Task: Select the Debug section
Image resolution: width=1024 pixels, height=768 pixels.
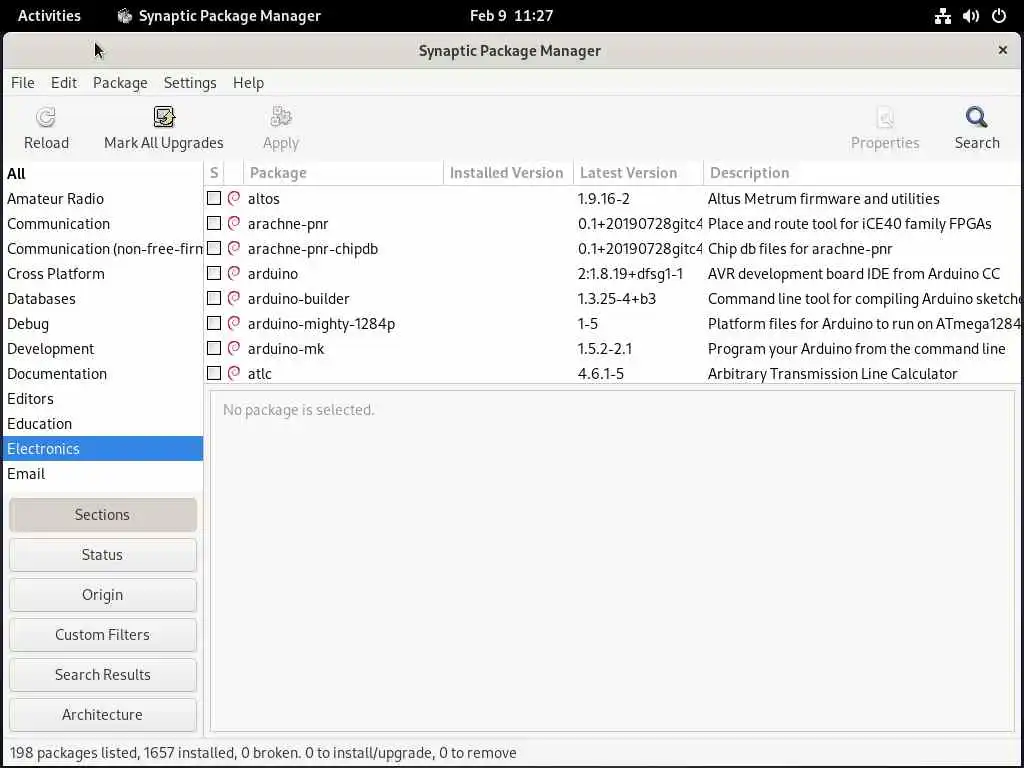Action: point(103,324)
